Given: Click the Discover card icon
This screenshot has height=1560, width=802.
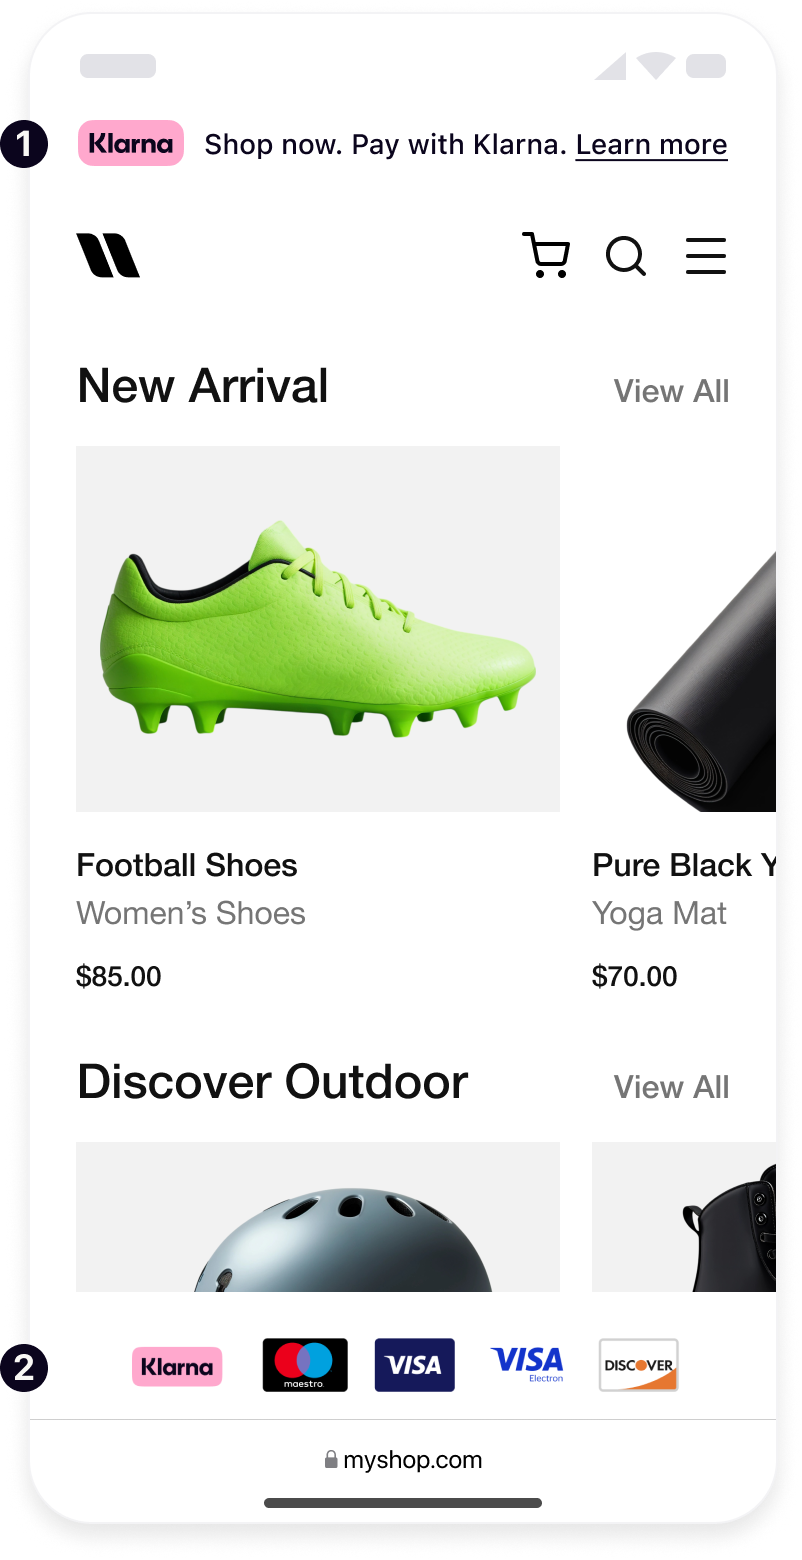Looking at the screenshot, I should pos(639,1365).
